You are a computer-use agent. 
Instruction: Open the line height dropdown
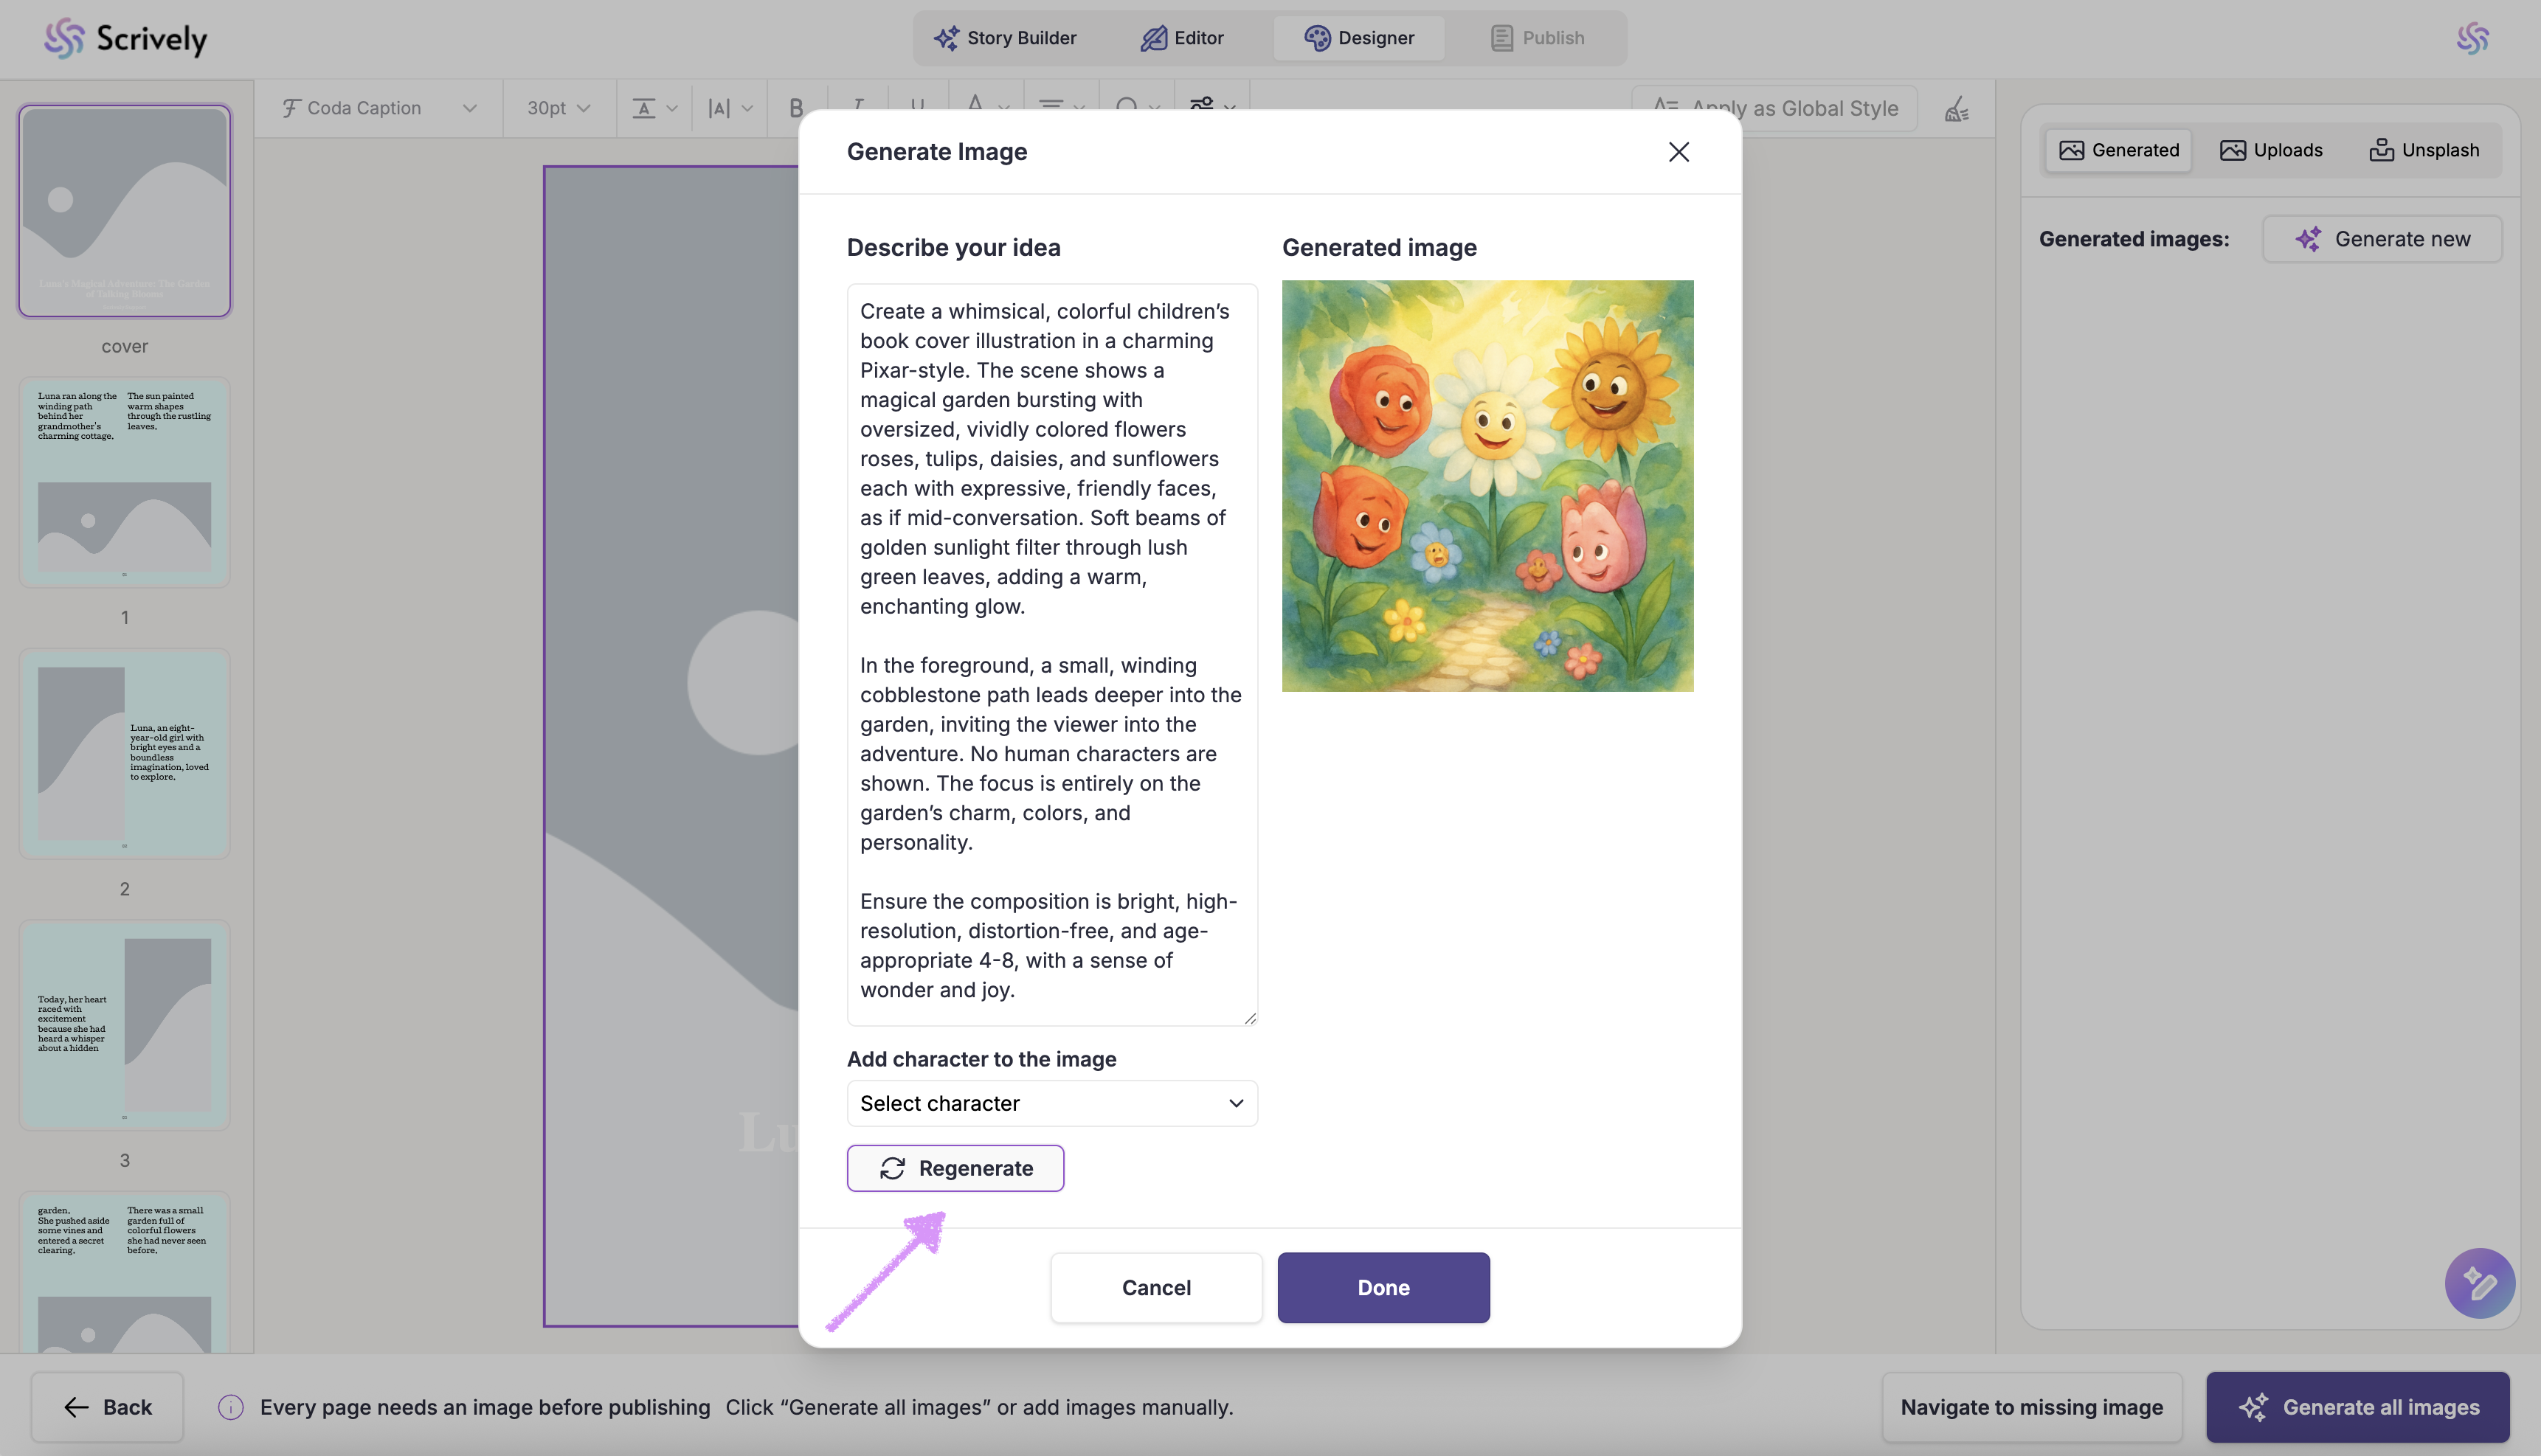655,108
